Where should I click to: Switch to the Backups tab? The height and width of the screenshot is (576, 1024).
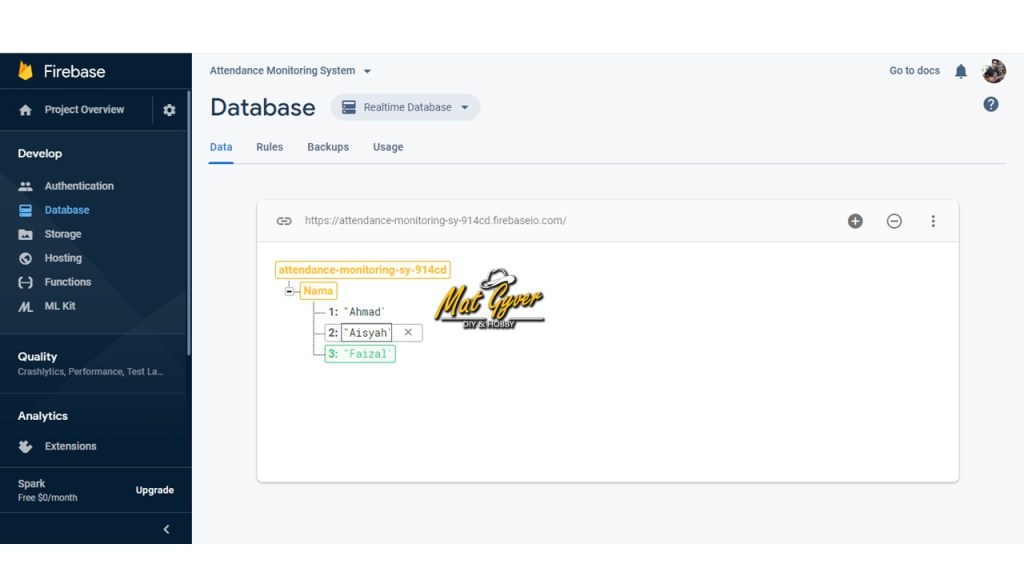point(328,147)
